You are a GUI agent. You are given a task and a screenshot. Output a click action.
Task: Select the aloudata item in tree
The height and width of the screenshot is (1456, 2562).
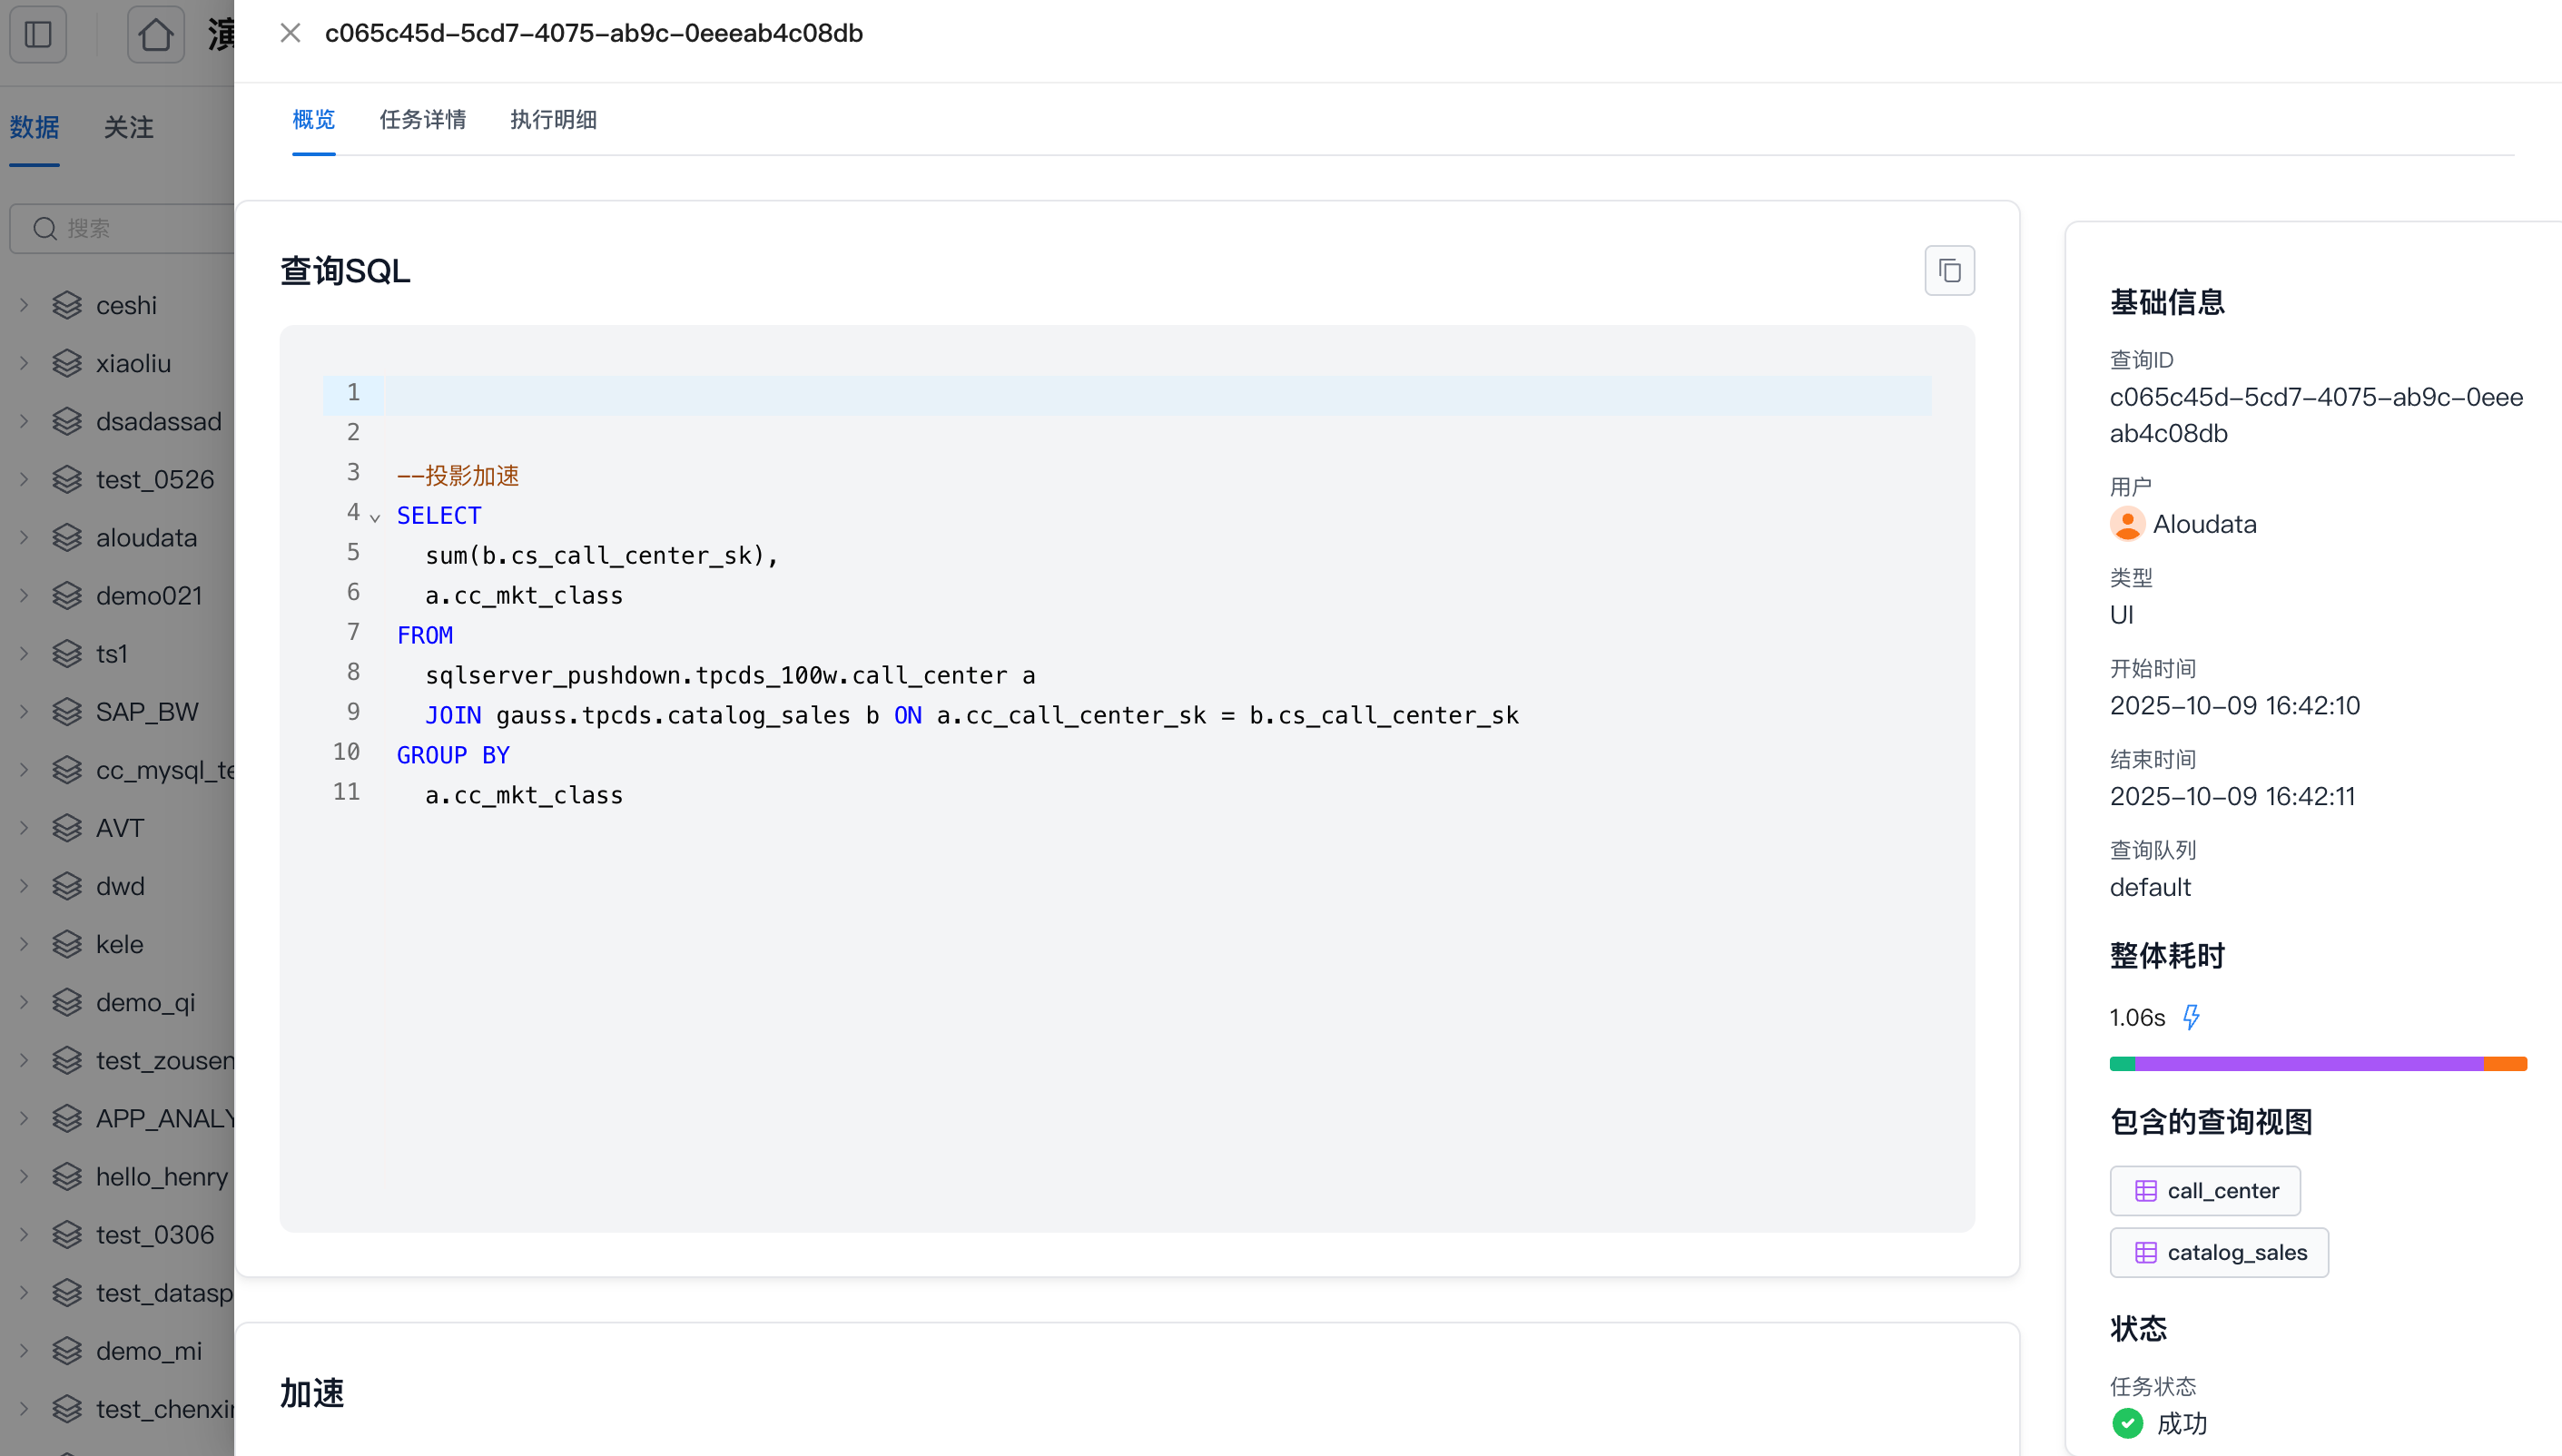[146, 538]
